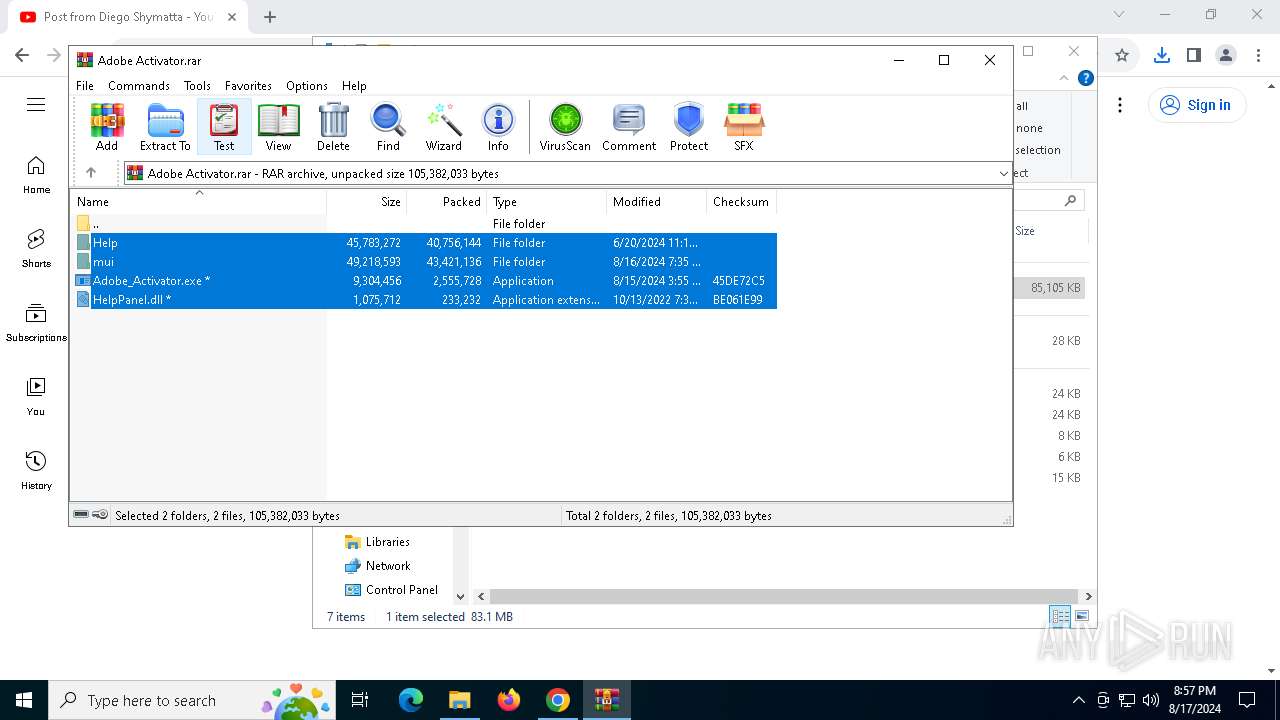Click the Test archive icon
Image resolution: width=1280 pixels, height=720 pixels.
pyautogui.click(x=224, y=127)
